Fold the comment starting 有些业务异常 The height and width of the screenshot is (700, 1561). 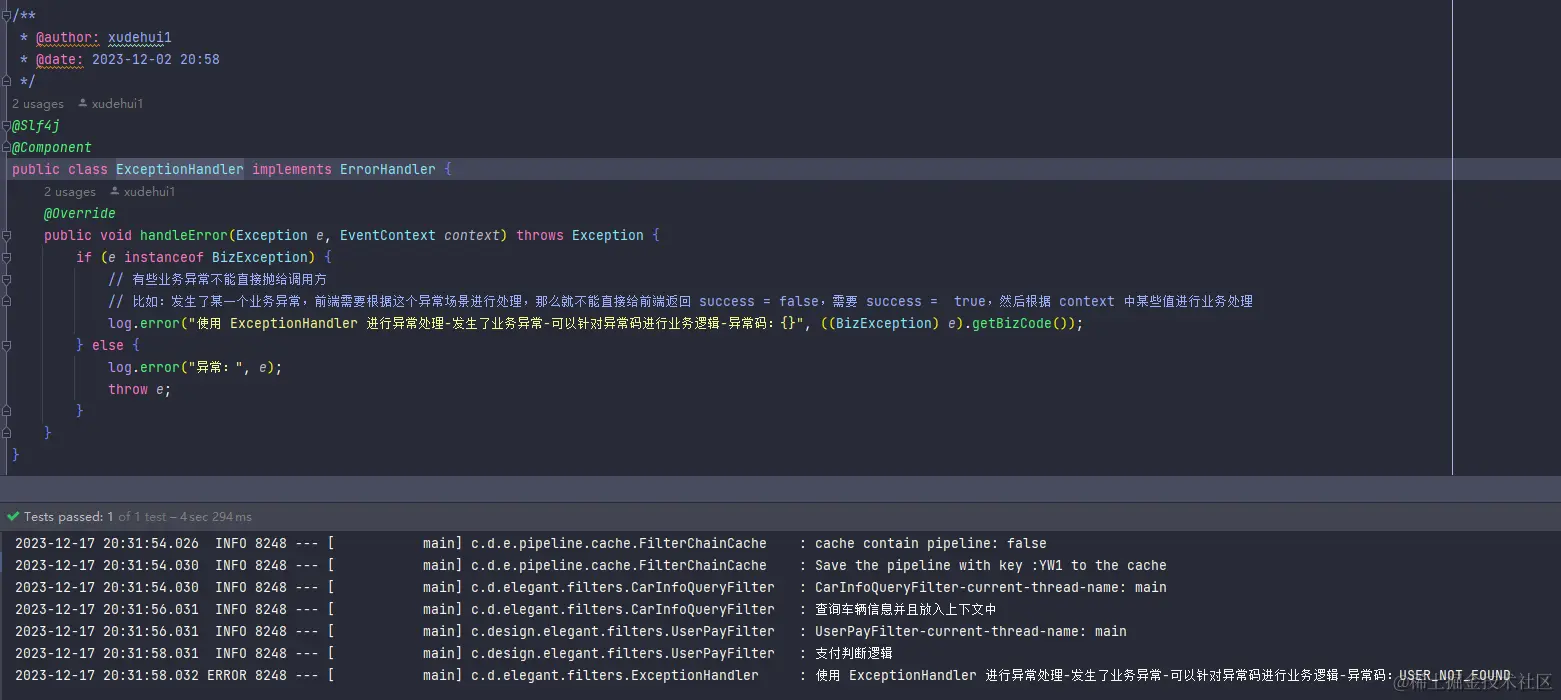[6, 279]
